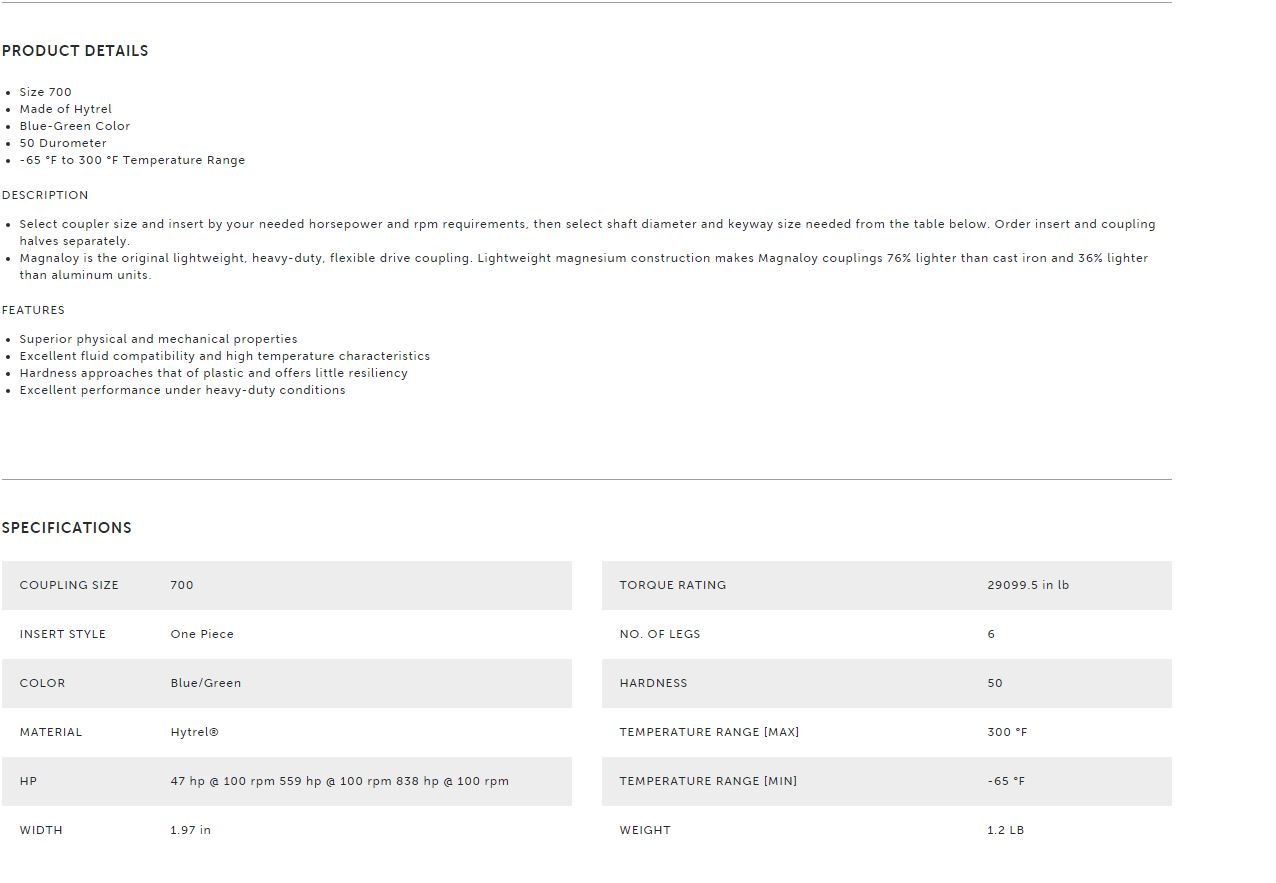Click the TEMPERATURE RANGE [MAX] label

pyautogui.click(x=709, y=732)
